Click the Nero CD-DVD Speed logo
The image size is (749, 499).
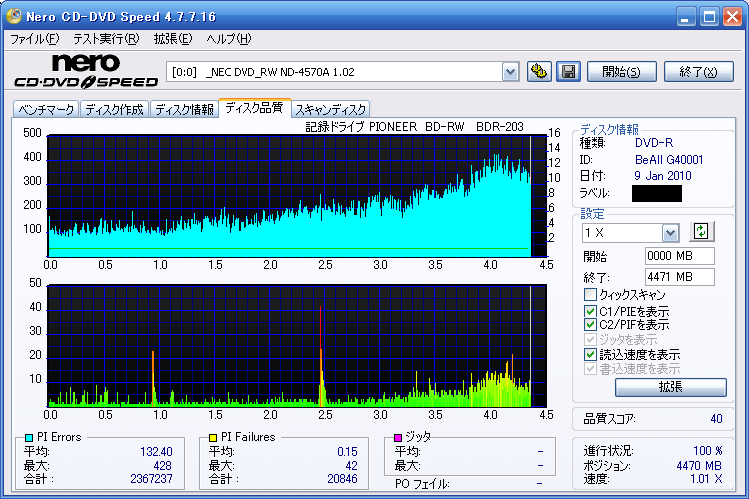(x=86, y=71)
